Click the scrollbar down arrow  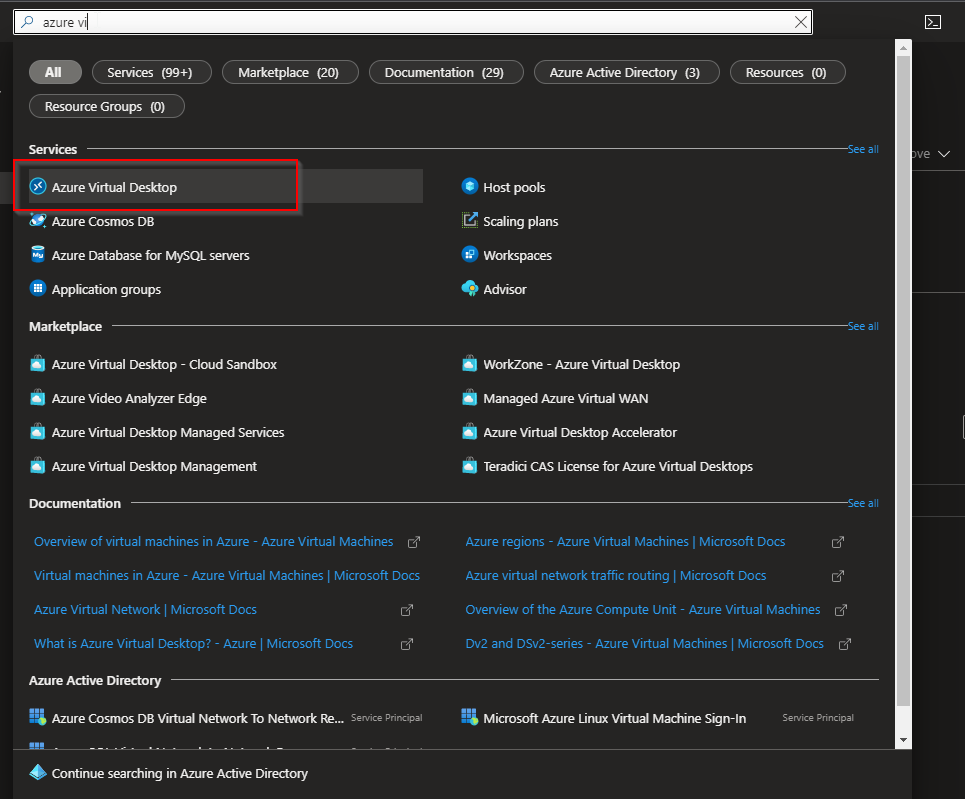903,740
